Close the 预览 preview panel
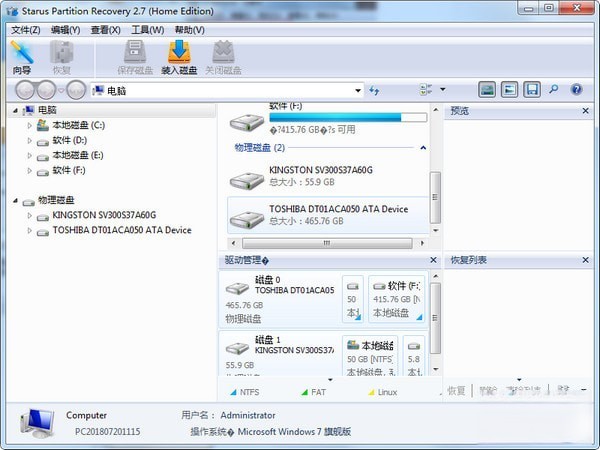600x450 pixels. tap(590, 111)
